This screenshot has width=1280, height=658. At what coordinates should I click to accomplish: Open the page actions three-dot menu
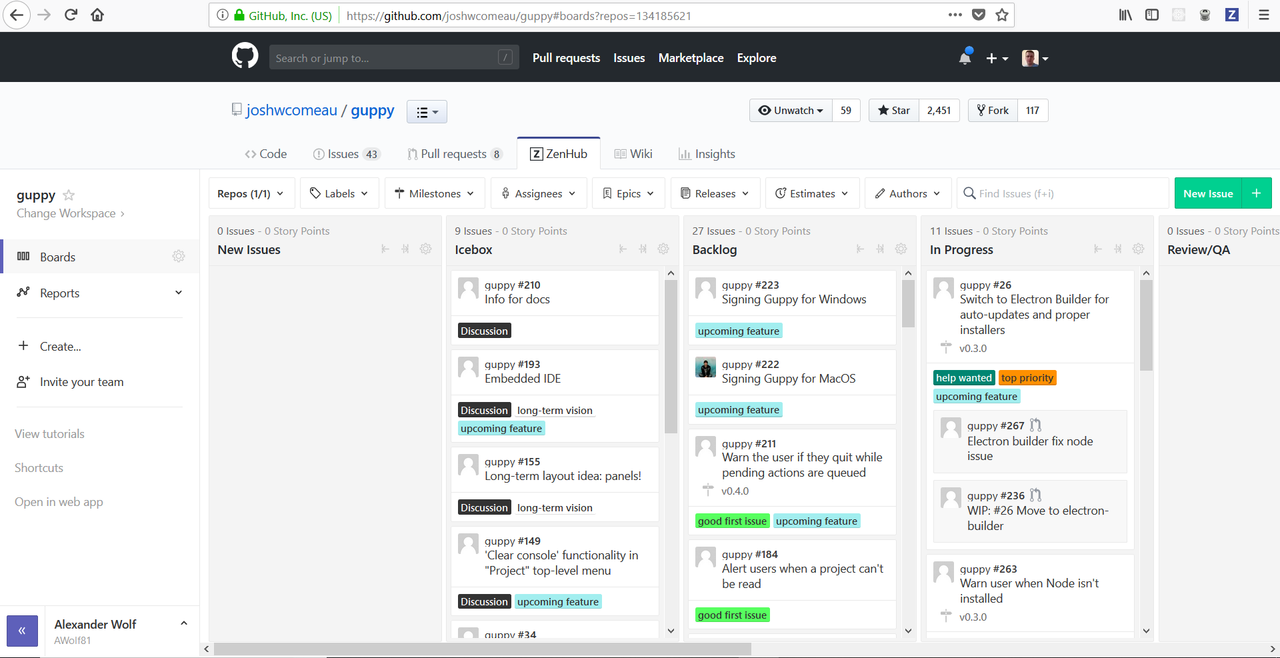coord(955,15)
